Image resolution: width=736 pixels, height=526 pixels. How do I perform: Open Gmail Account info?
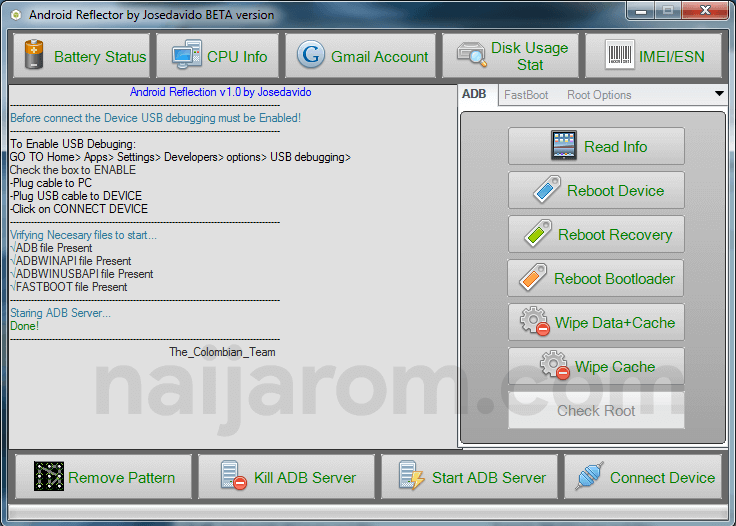click(360, 55)
